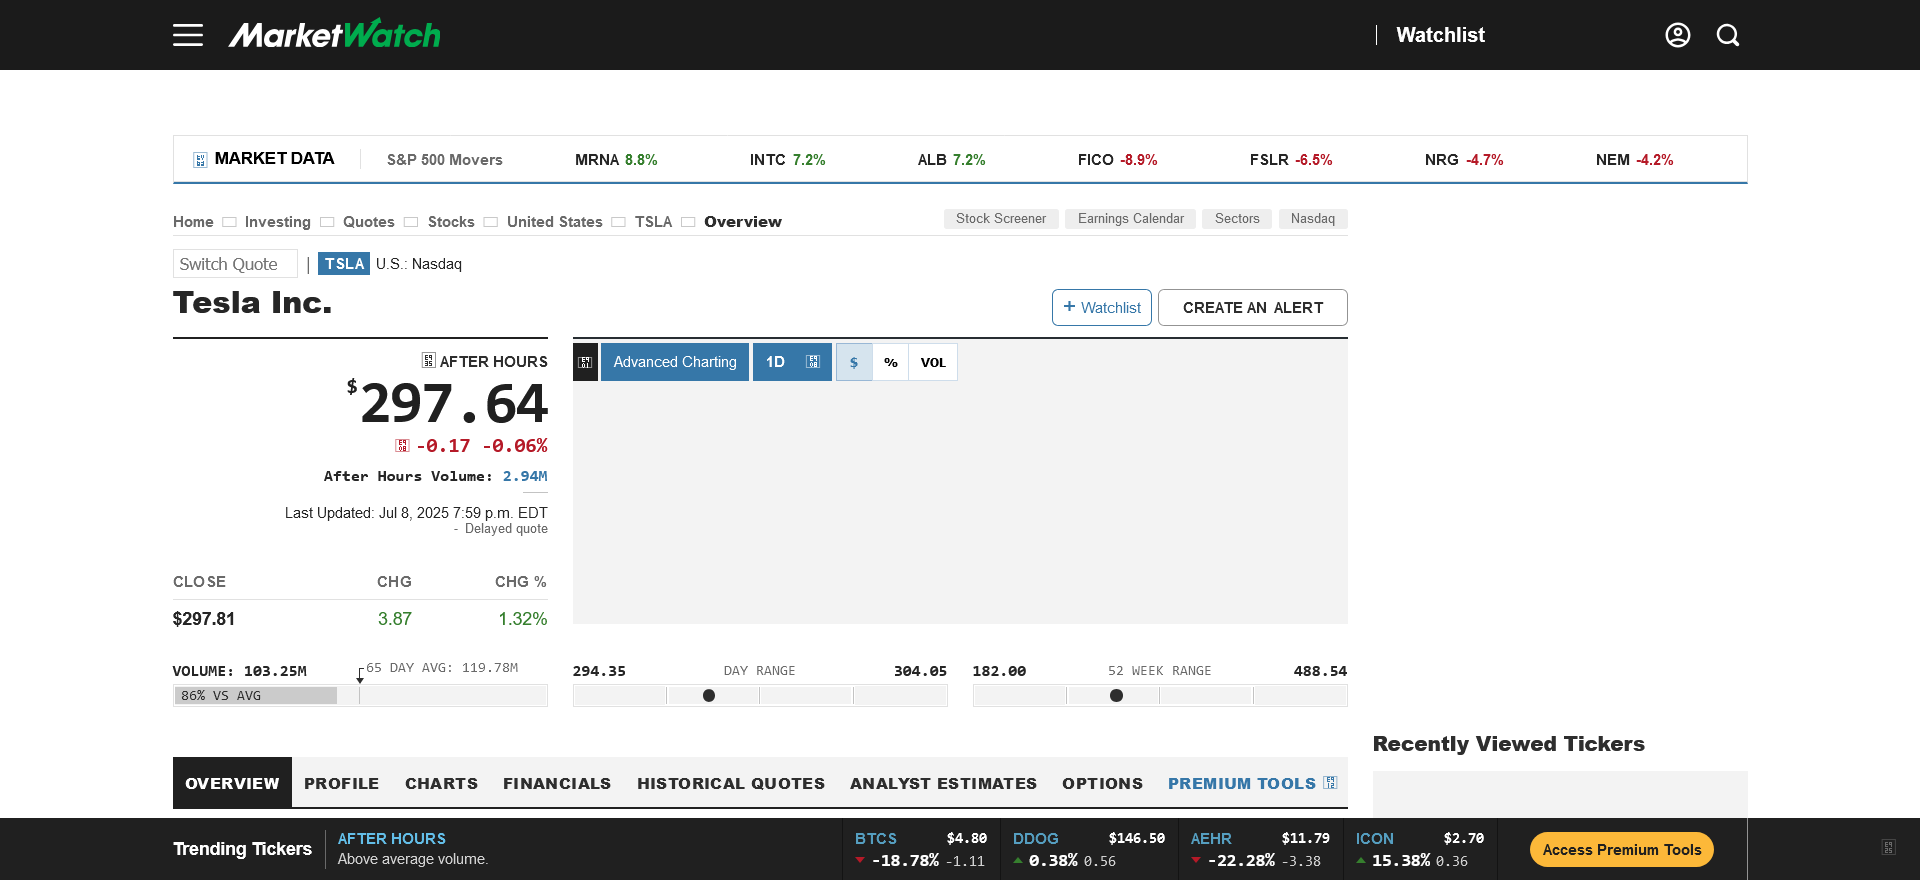Click the $297.81 close price
The width and height of the screenshot is (1920, 880).
click(204, 619)
